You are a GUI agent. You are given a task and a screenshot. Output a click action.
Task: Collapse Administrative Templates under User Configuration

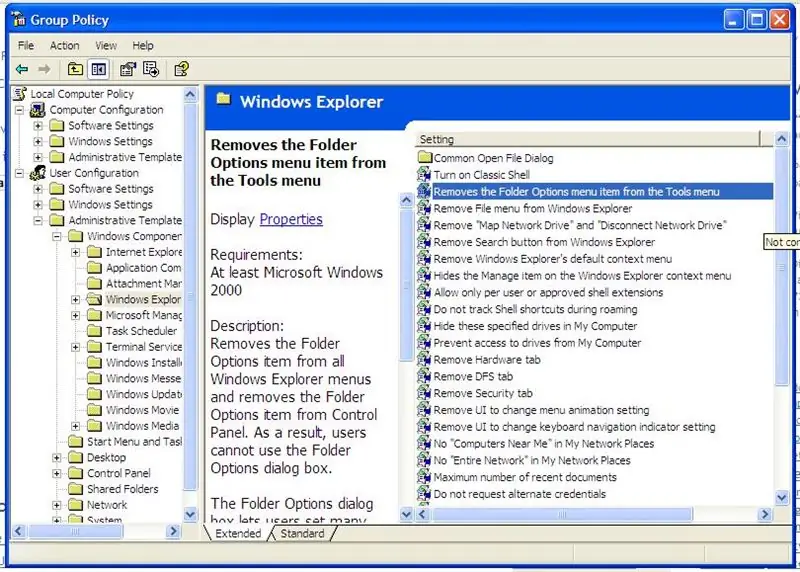coord(38,220)
